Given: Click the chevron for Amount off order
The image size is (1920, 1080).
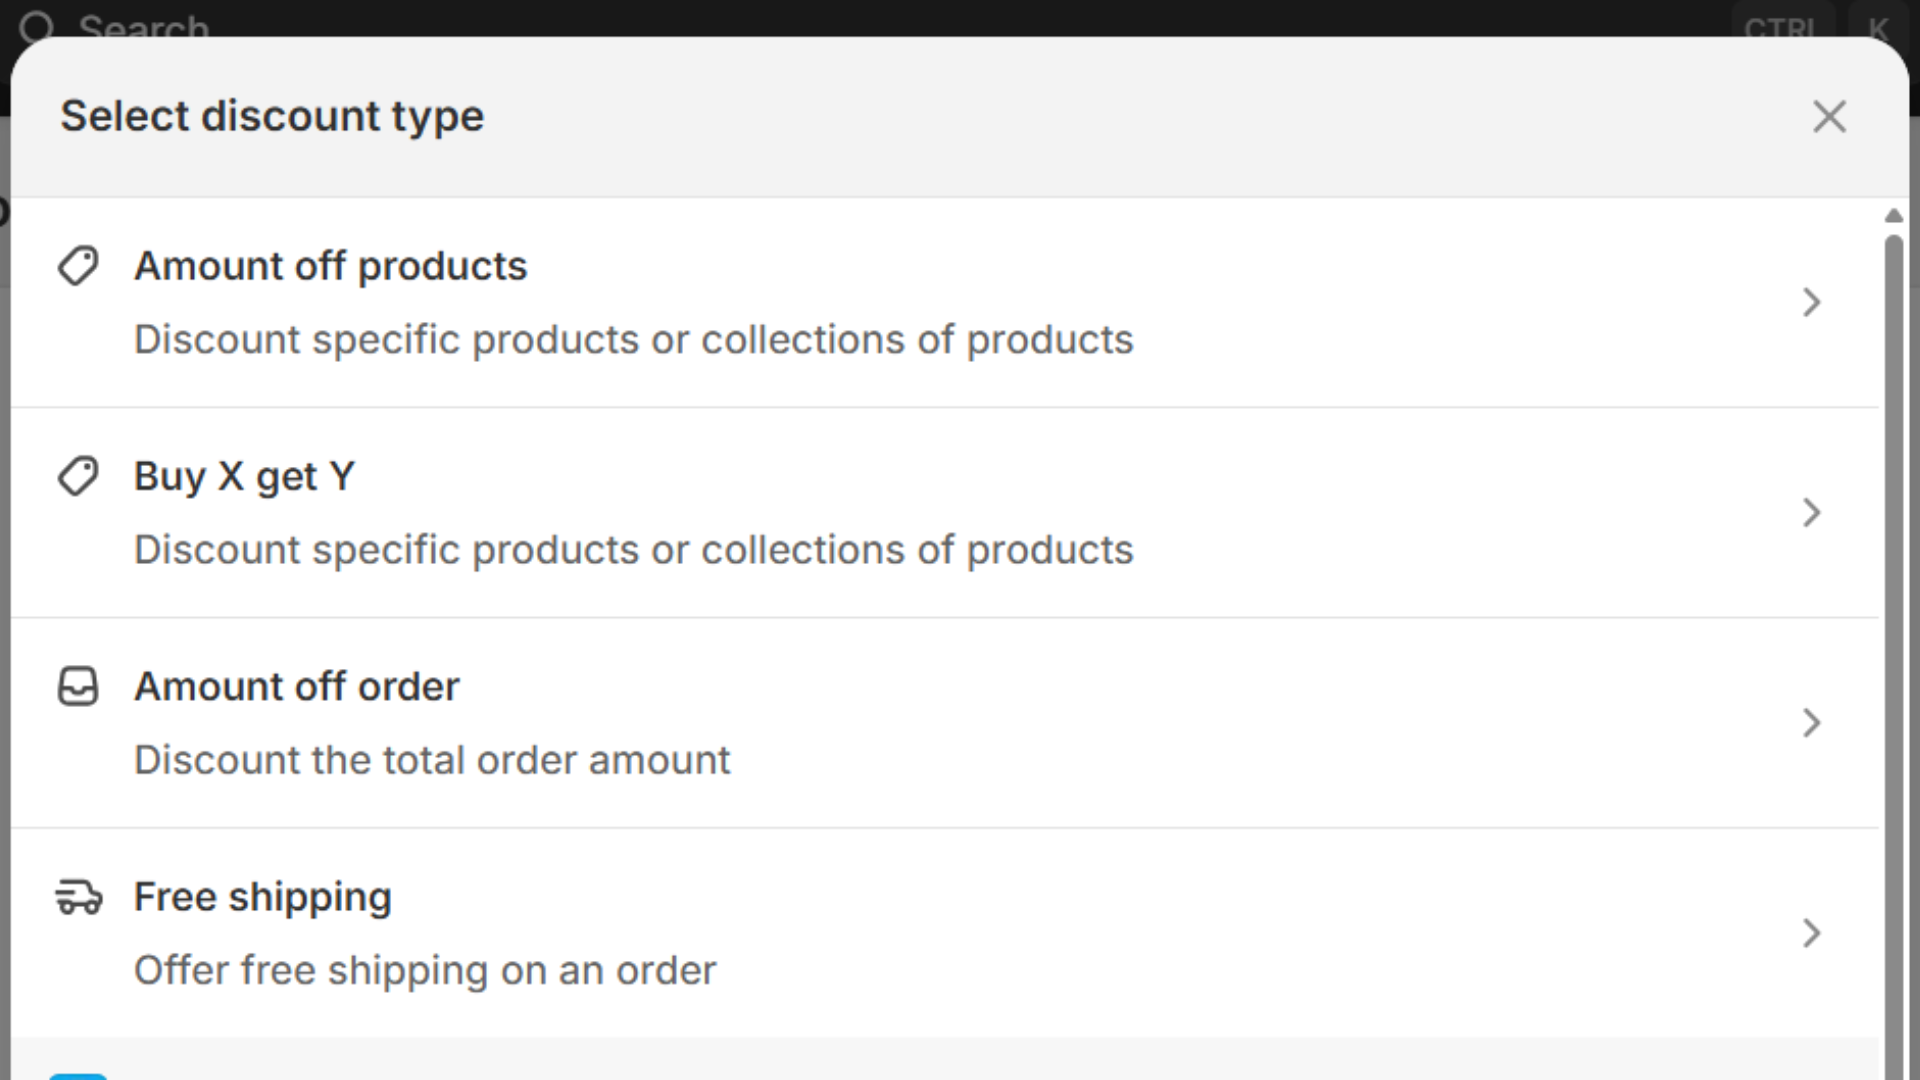Looking at the screenshot, I should point(1811,723).
